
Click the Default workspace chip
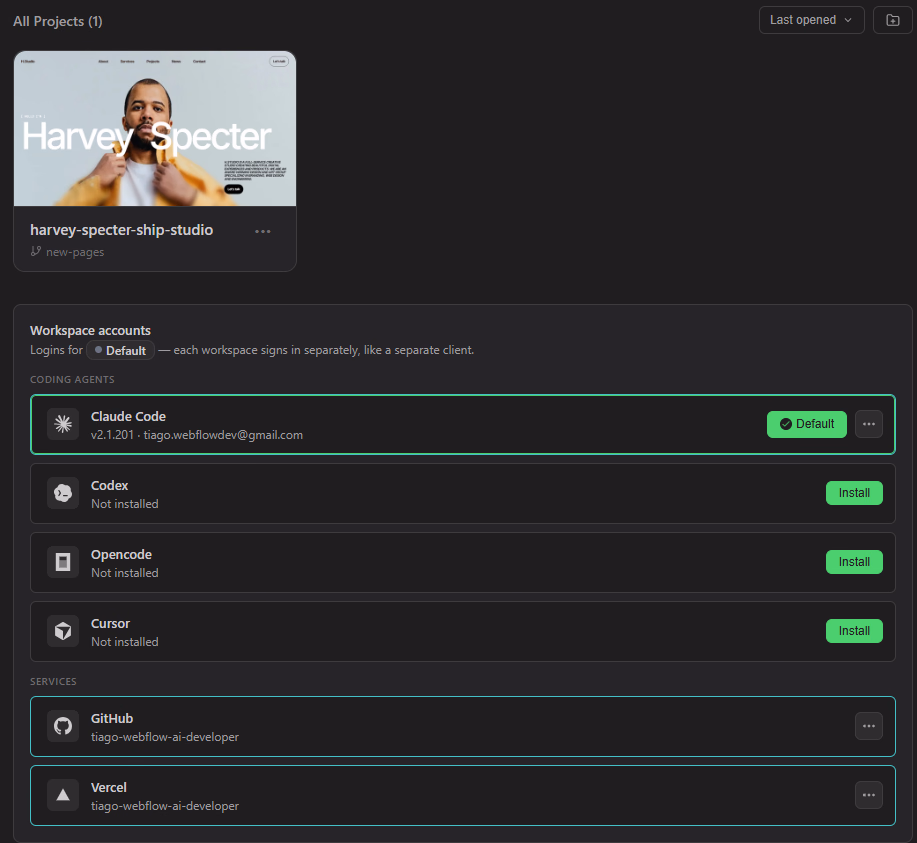(x=120, y=350)
